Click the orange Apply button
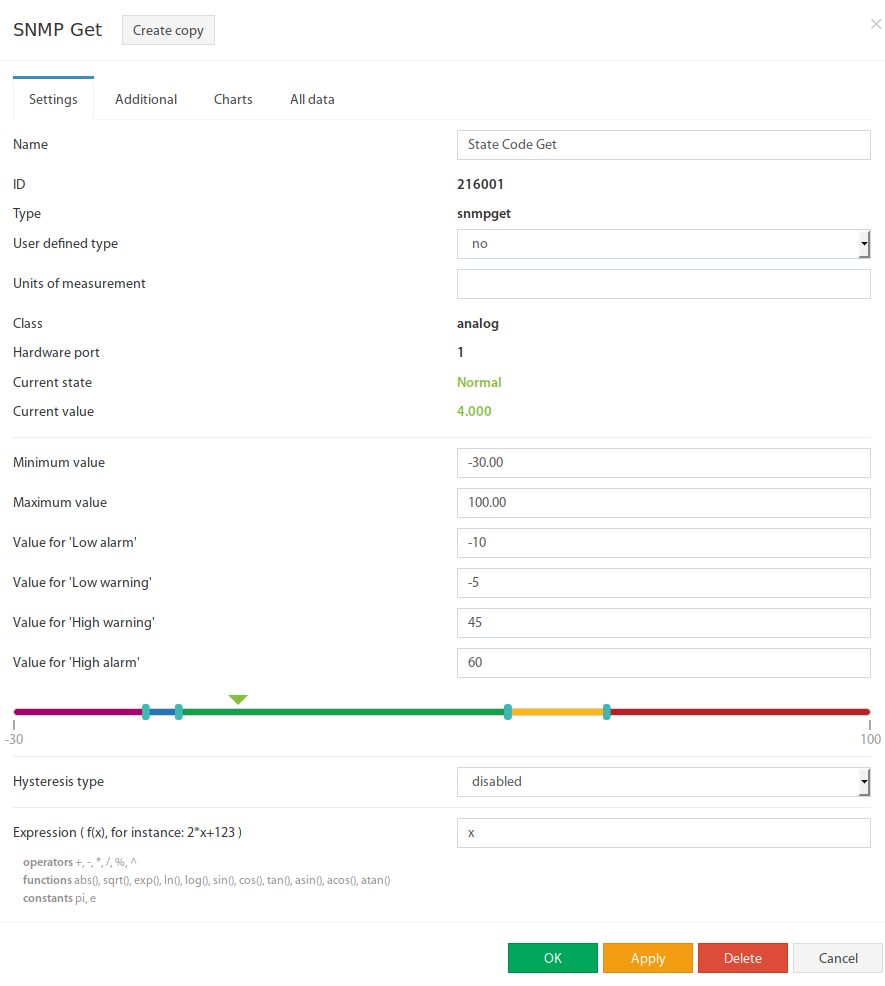The width and height of the screenshot is (885, 986). click(647, 958)
